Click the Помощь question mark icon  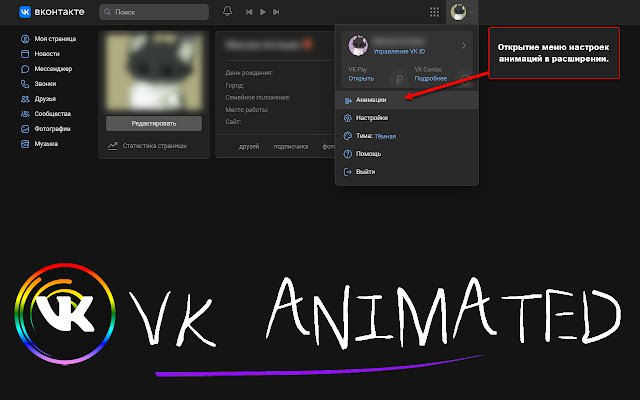click(x=348, y=154)
